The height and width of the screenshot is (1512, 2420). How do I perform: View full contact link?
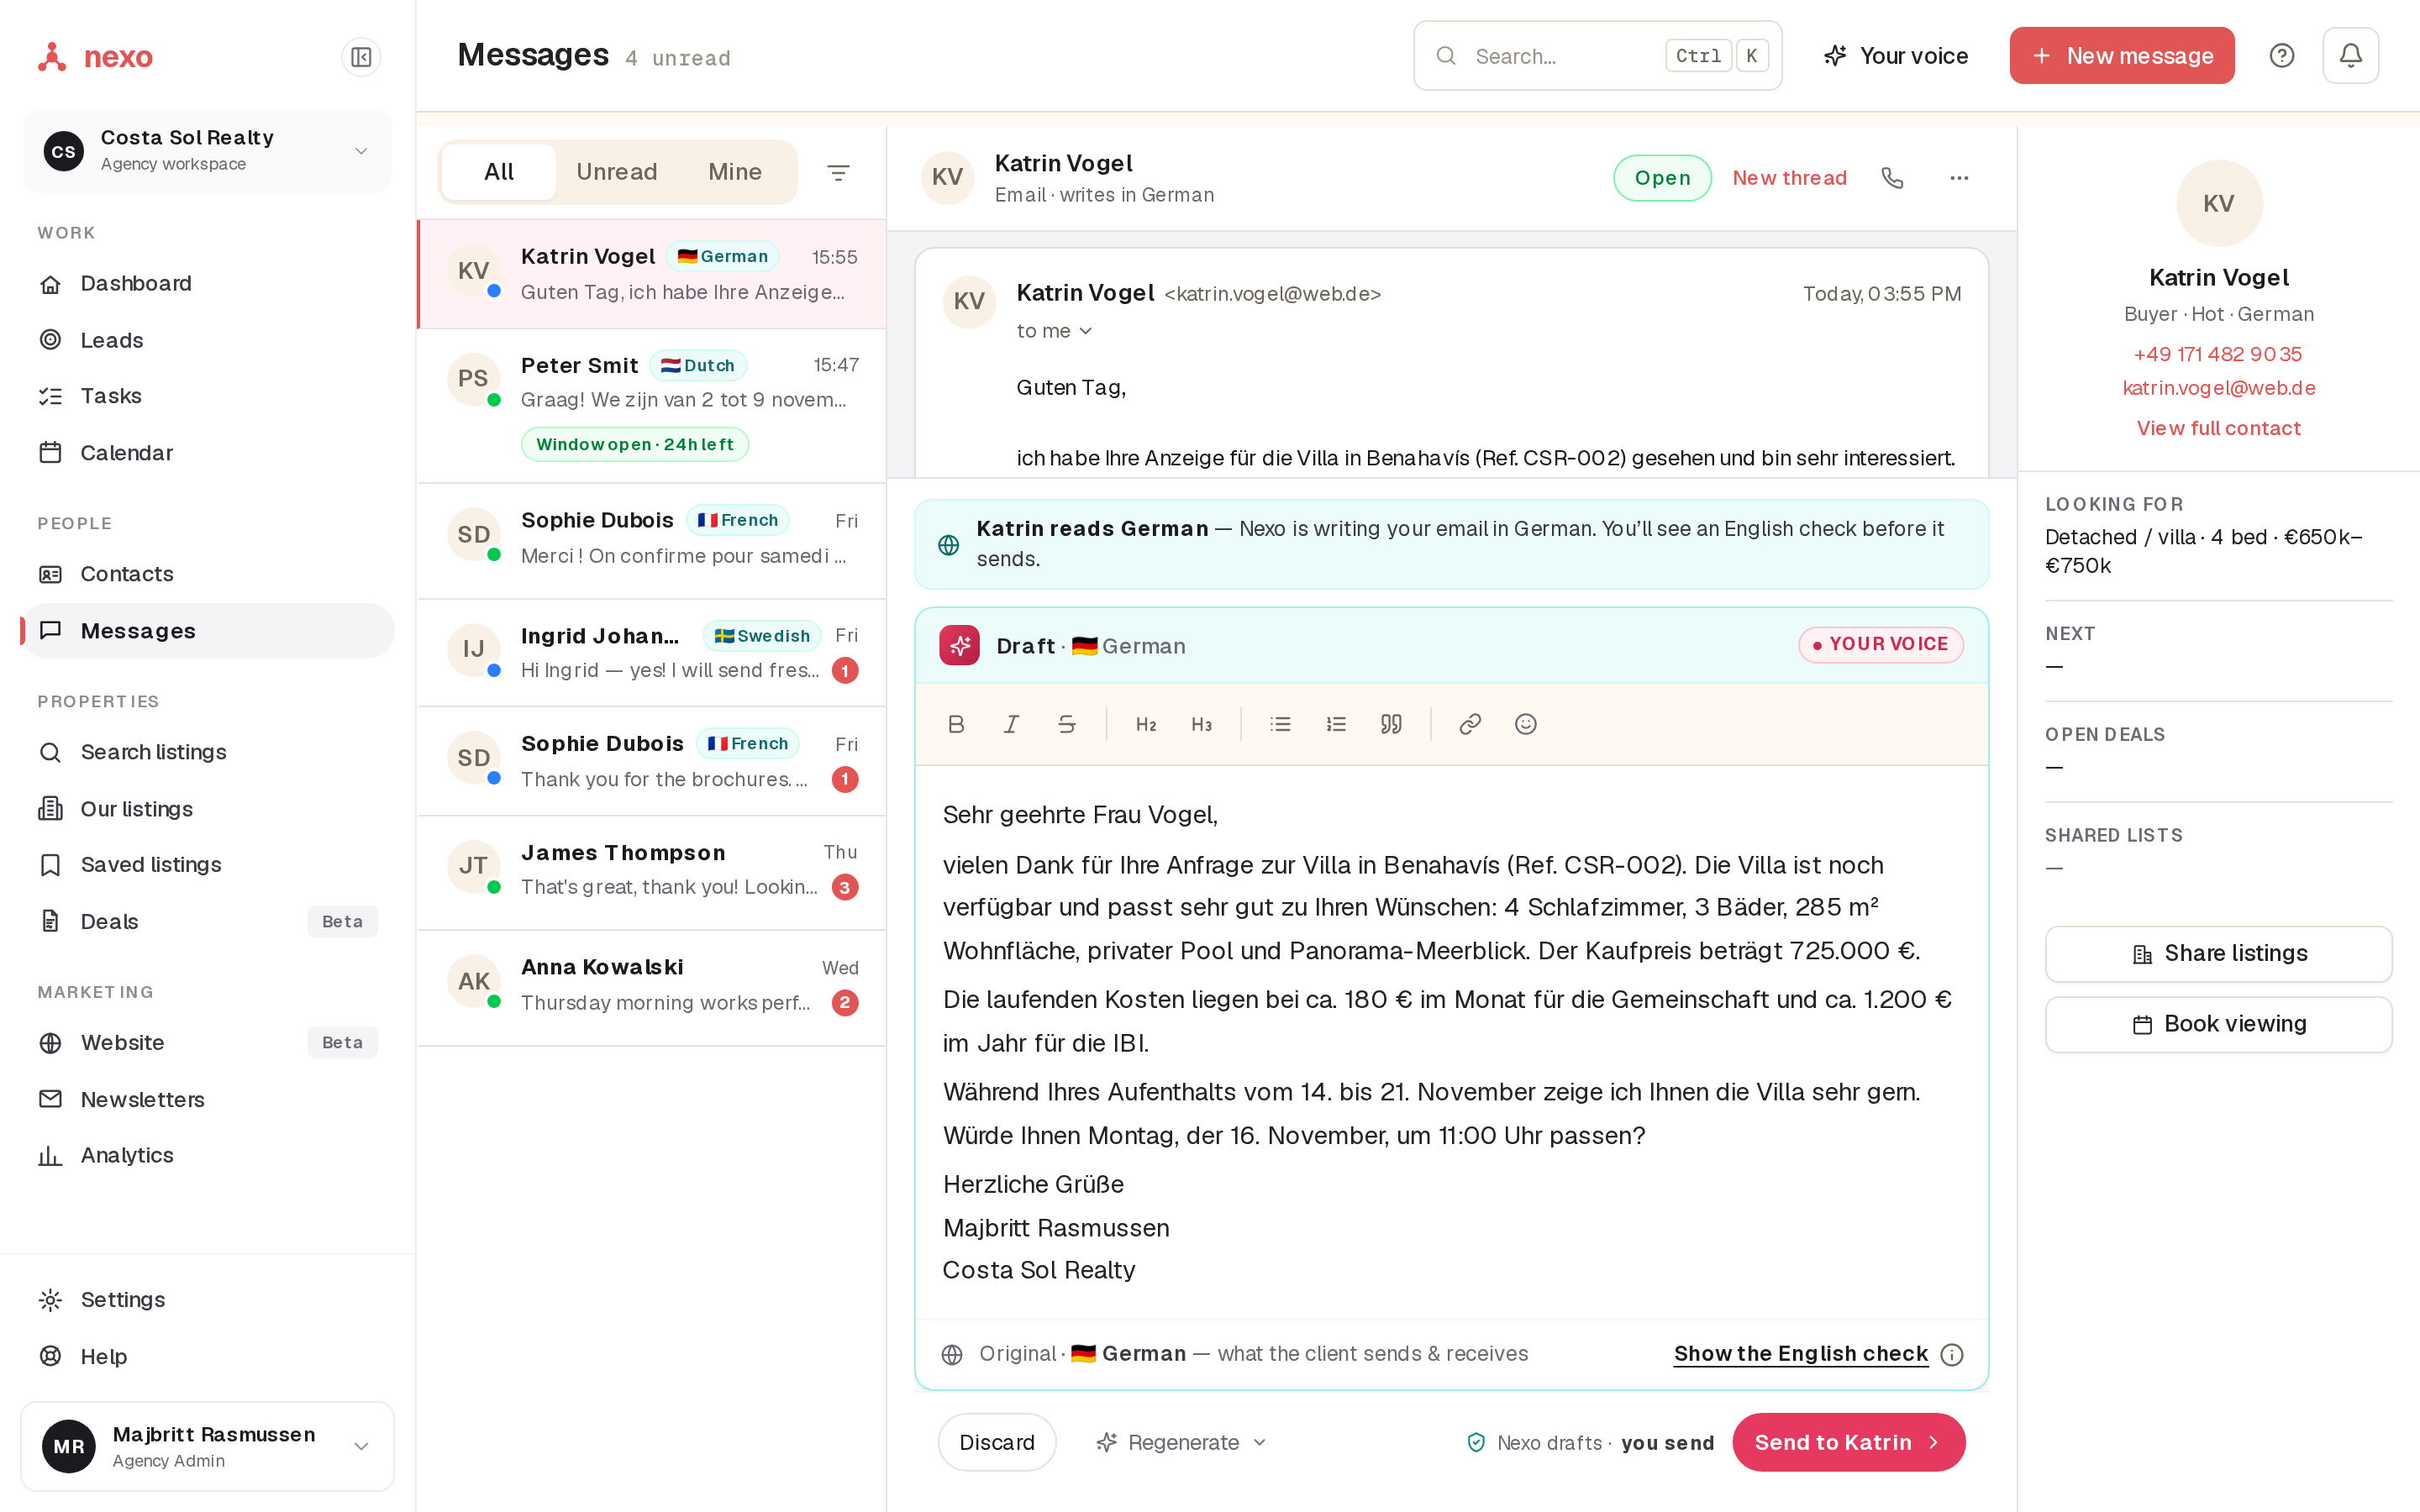tap(2218, 428)
